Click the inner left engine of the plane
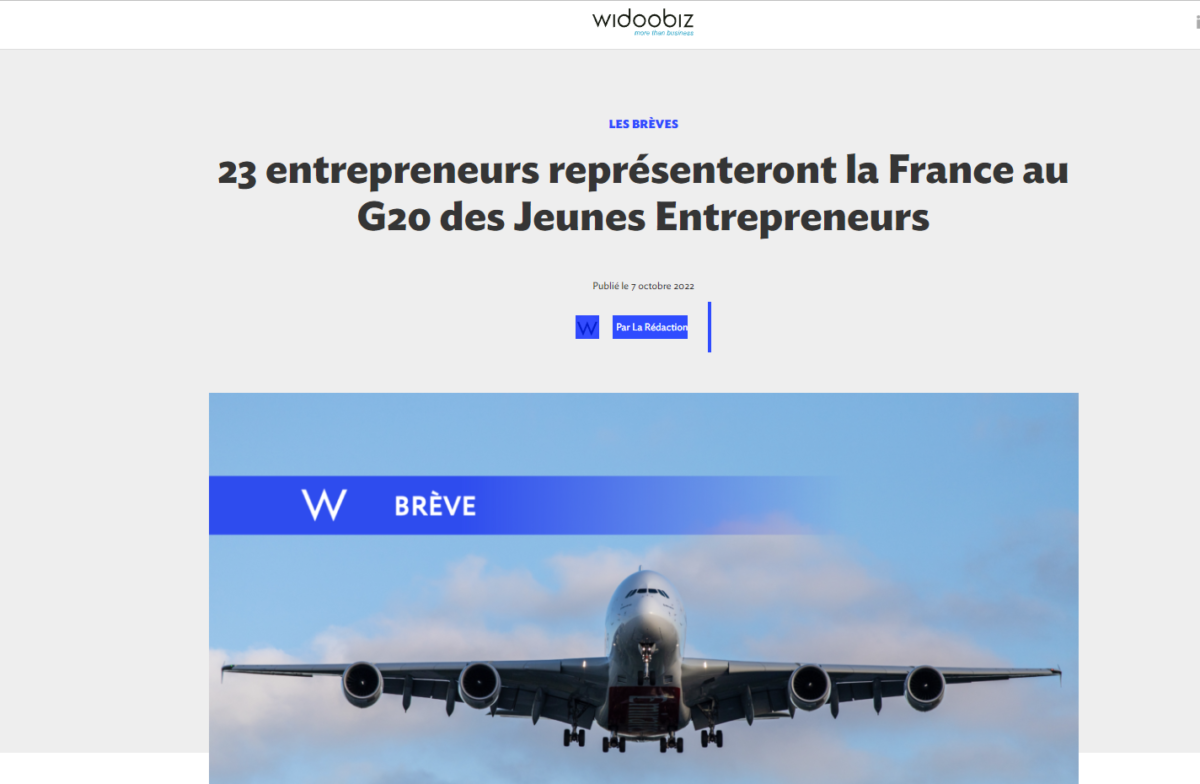 tap(480, 687)
